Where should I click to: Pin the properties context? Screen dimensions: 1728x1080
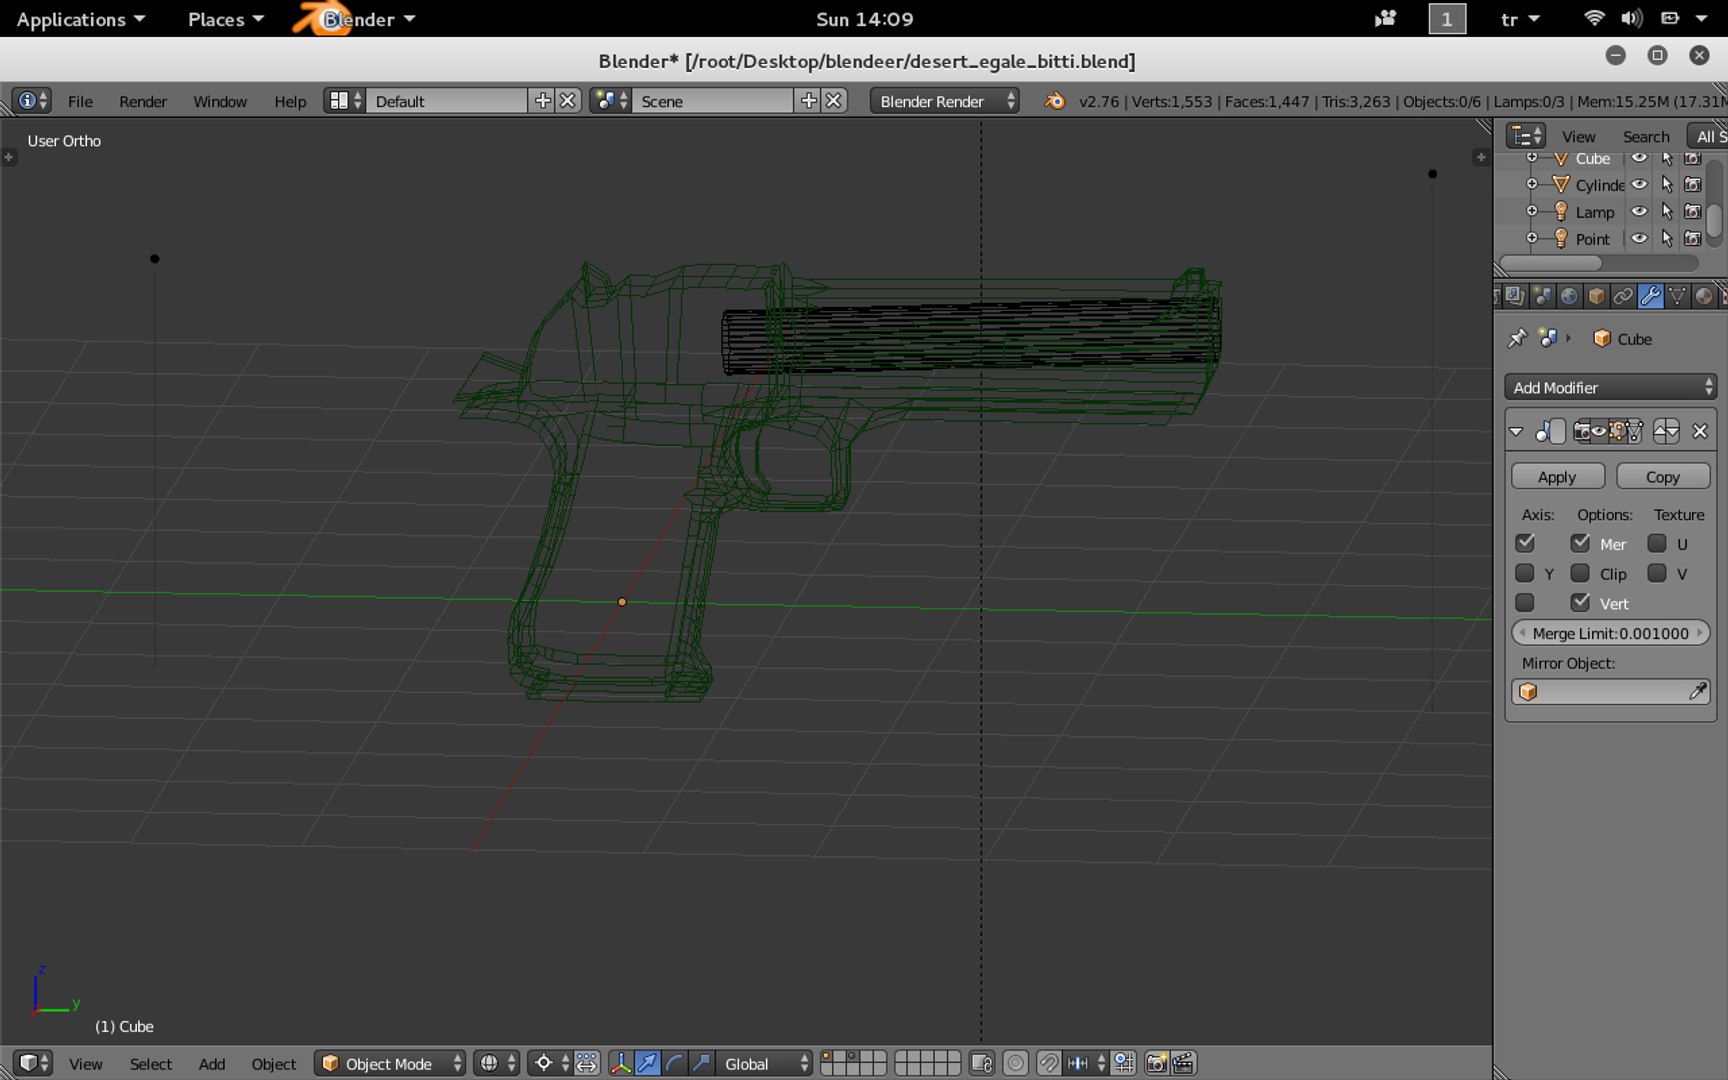pos(1518,338)
